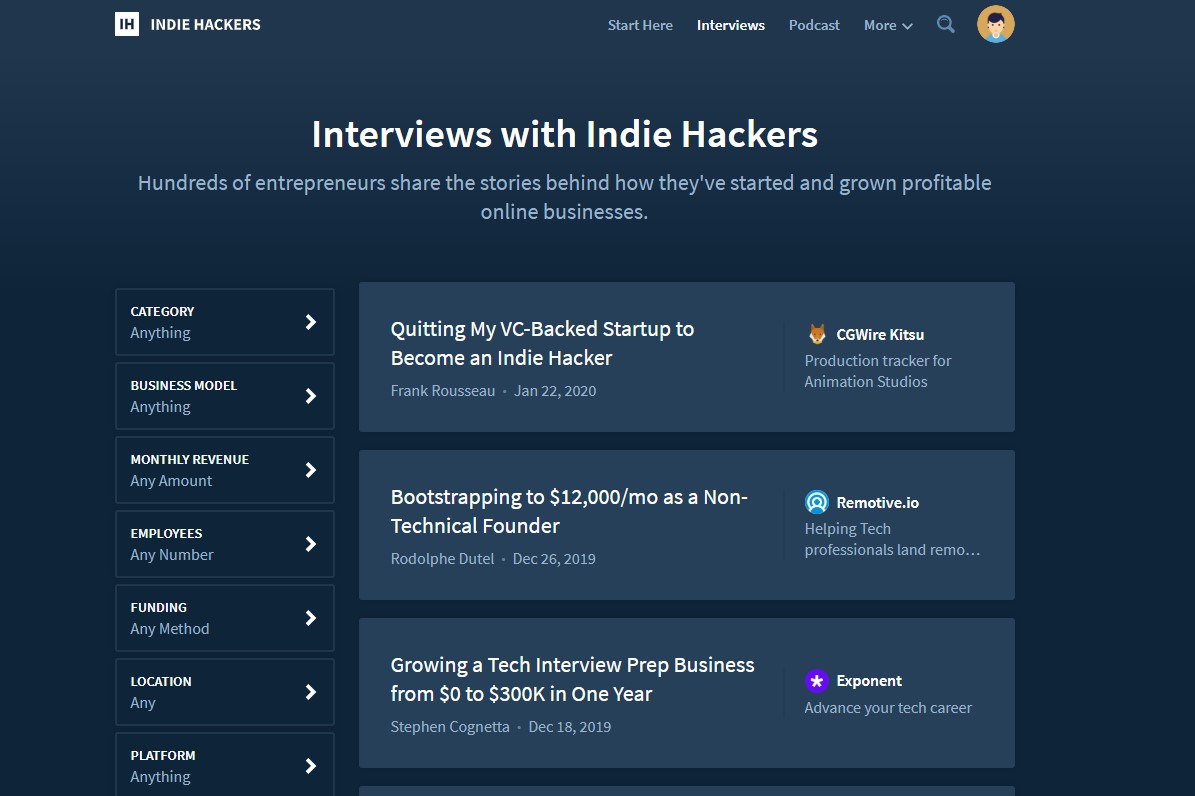This screenshot has width=1195, height=796.
Task: Expand the Platform filter
Action: pos(224,765)
